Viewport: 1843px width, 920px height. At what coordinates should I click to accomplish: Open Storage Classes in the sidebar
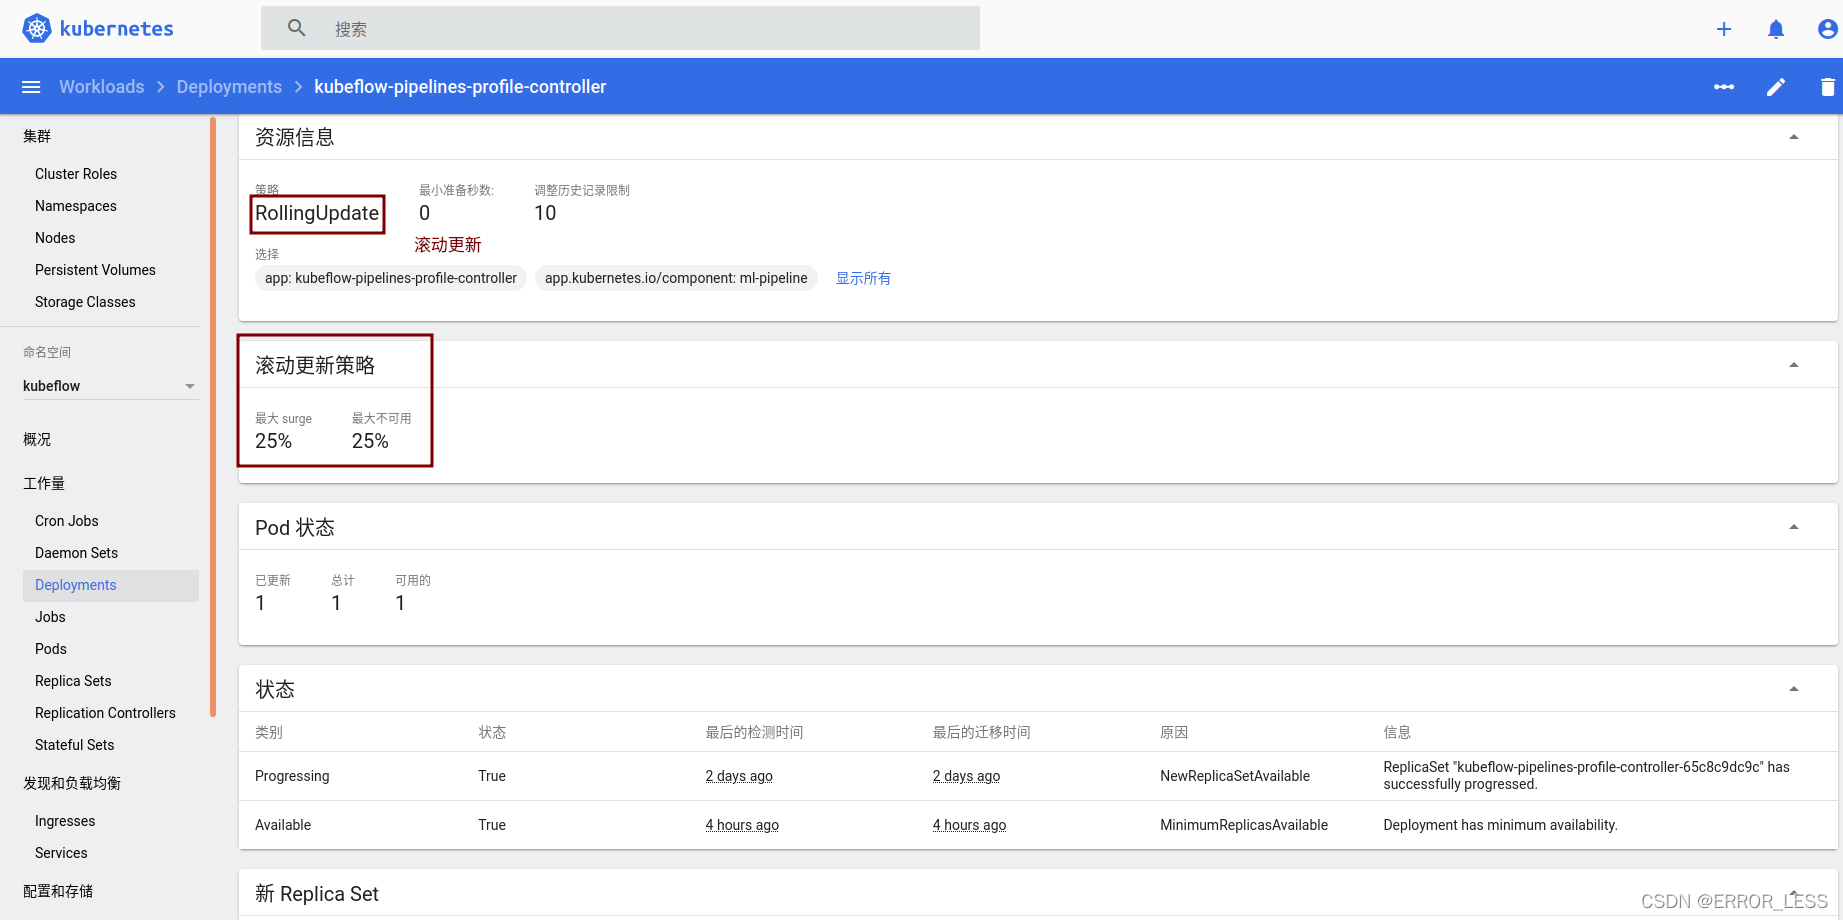85,302
